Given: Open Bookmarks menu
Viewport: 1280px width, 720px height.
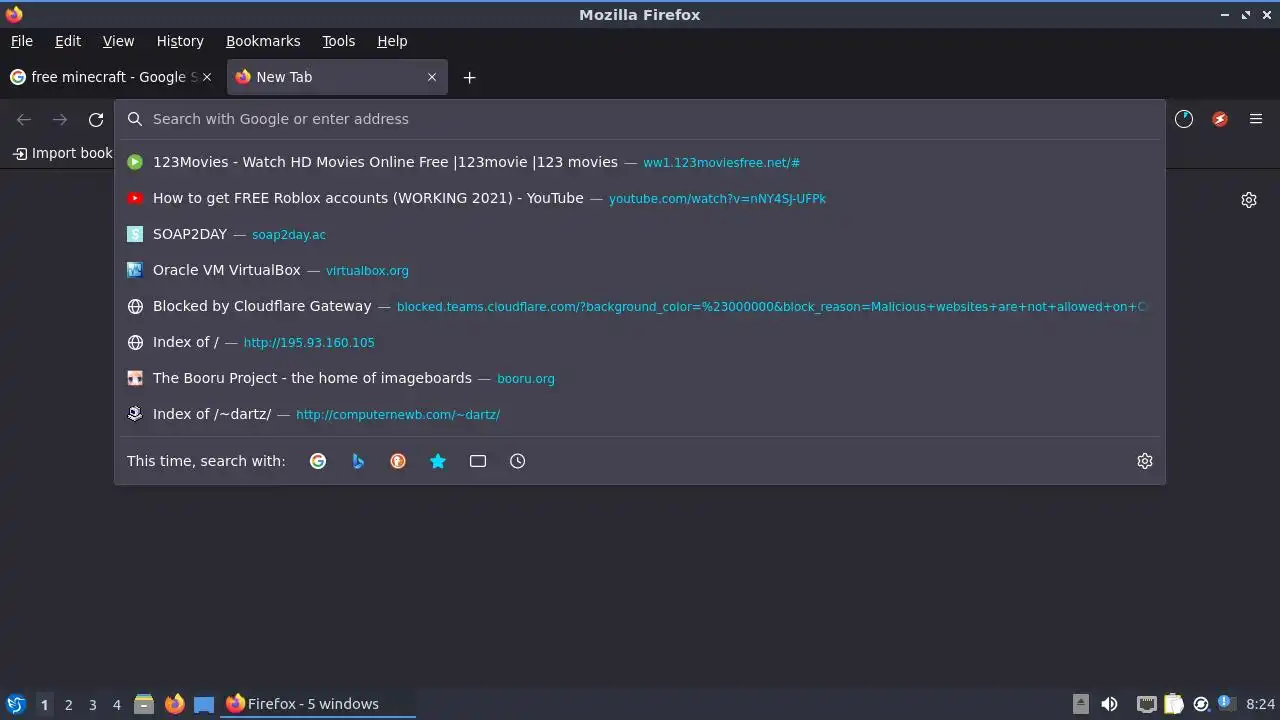Looking at the screenshot, I should [x=263, y=41].
